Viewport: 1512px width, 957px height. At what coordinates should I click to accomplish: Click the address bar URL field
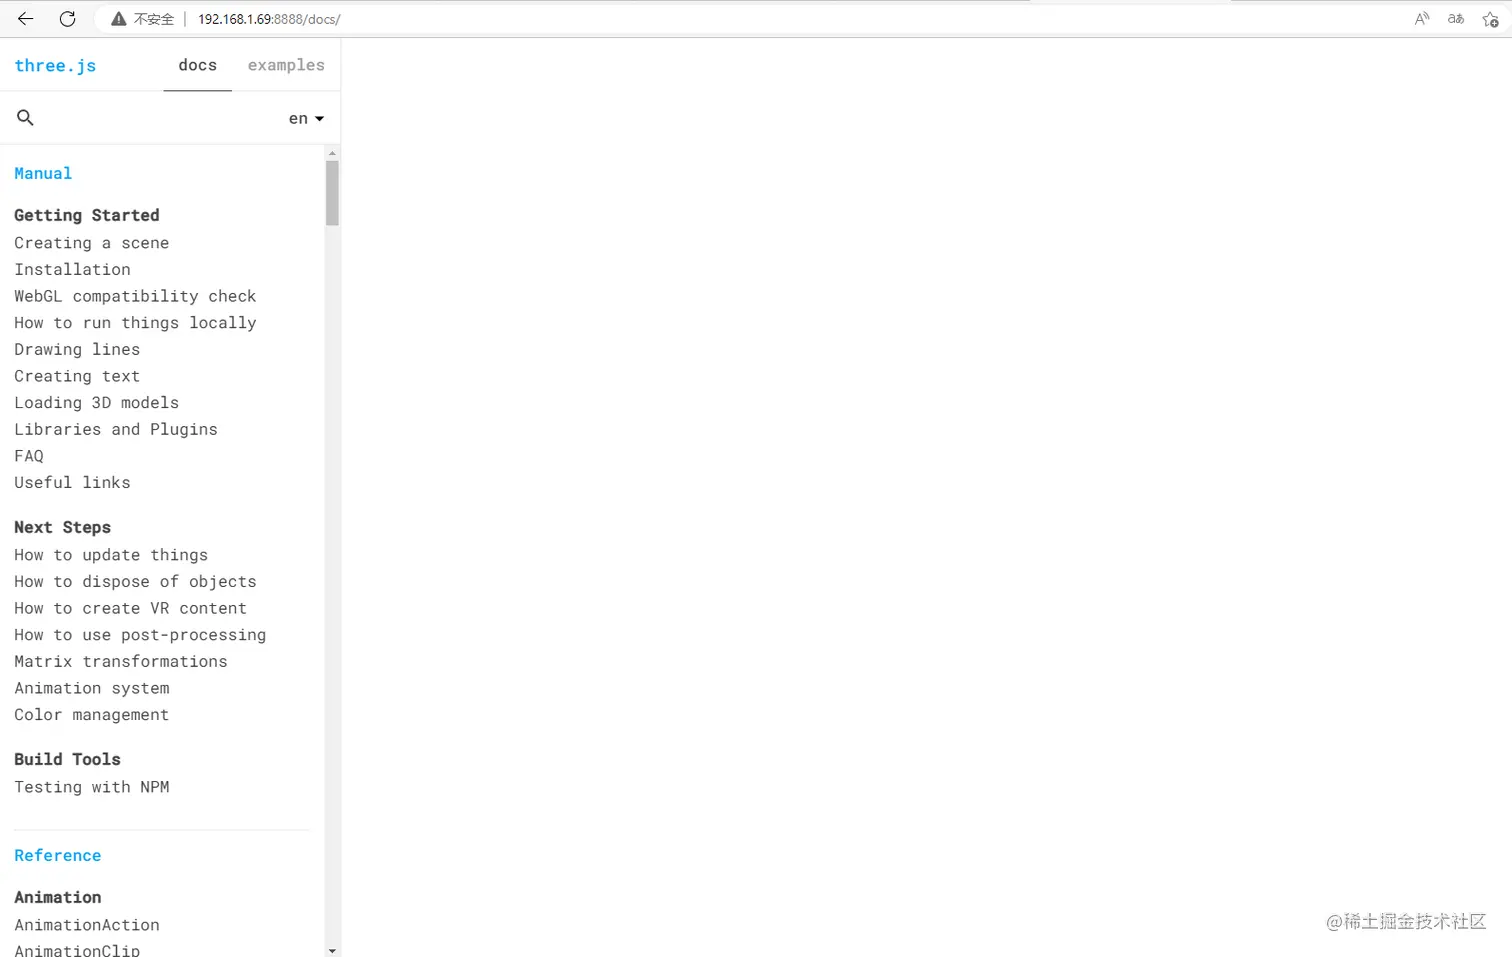coord(268,18)
